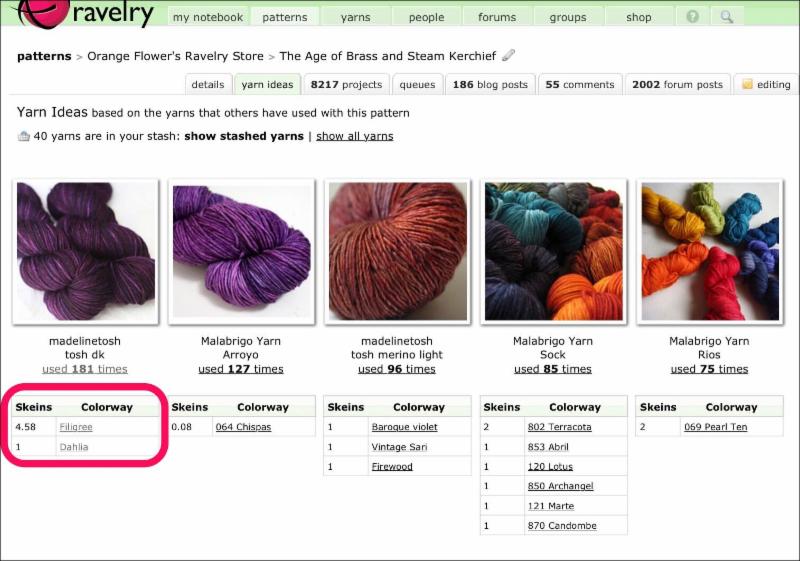Click the show all yarns link
Screen dimensions: 800x561
pyautogui.click(x=355, y=136)
